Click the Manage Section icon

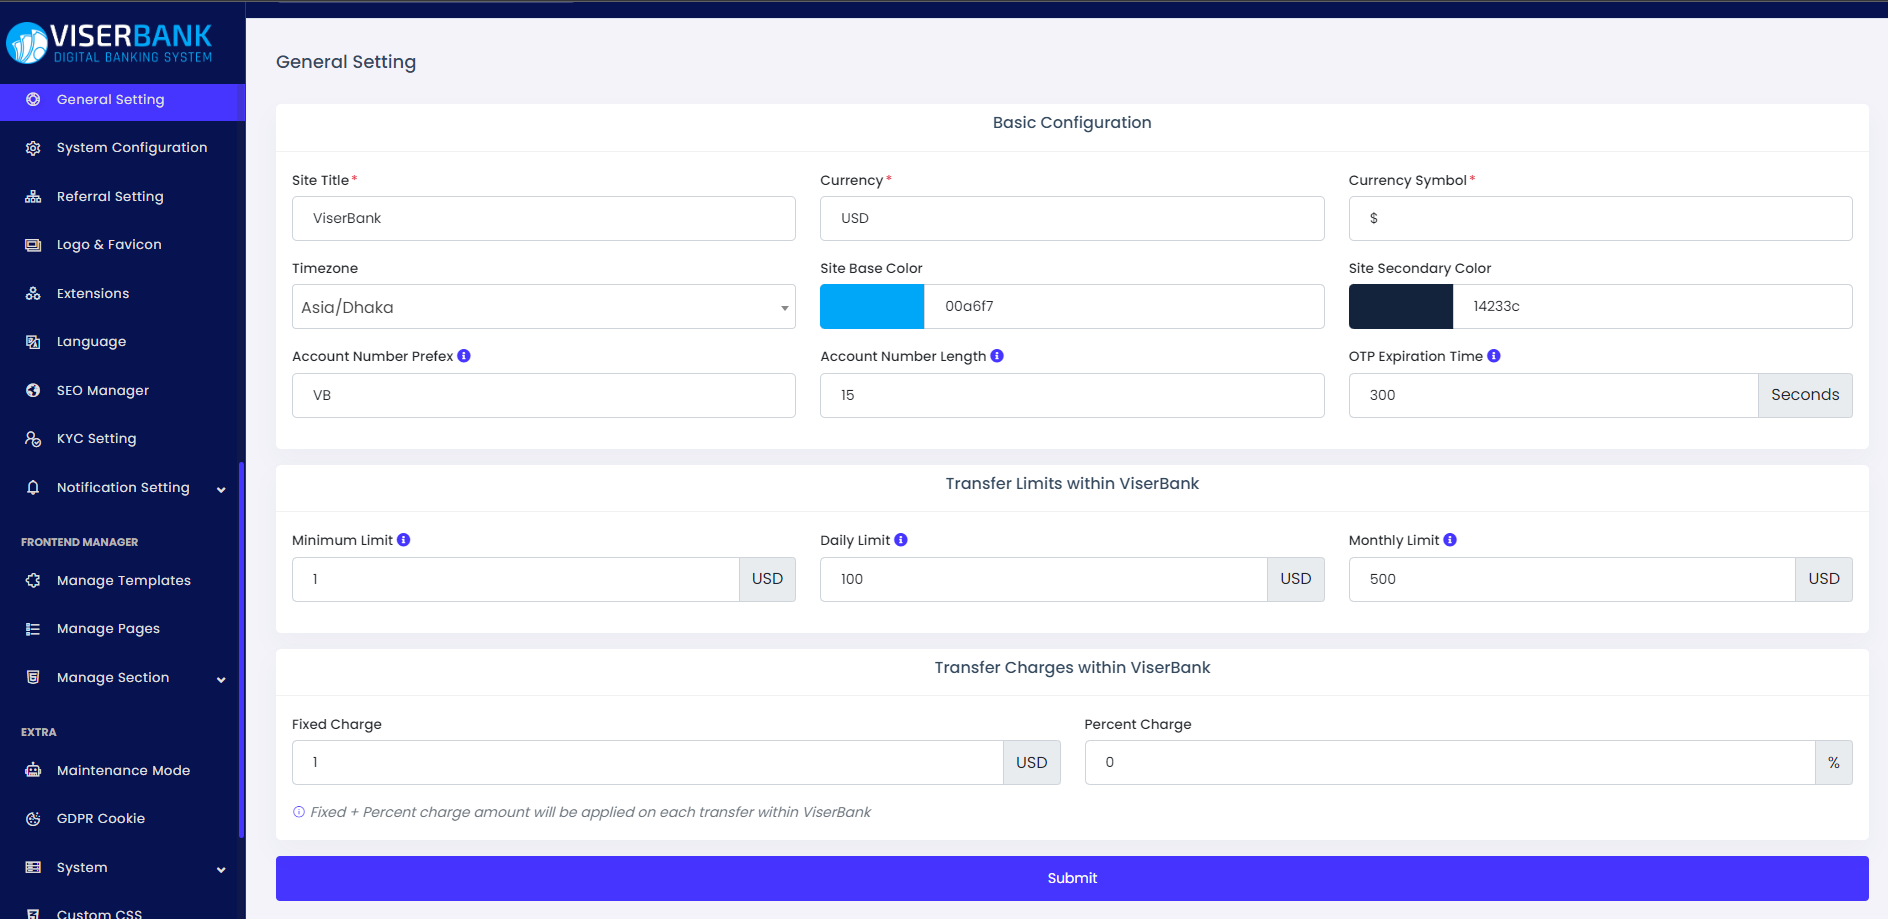[33, 678]
